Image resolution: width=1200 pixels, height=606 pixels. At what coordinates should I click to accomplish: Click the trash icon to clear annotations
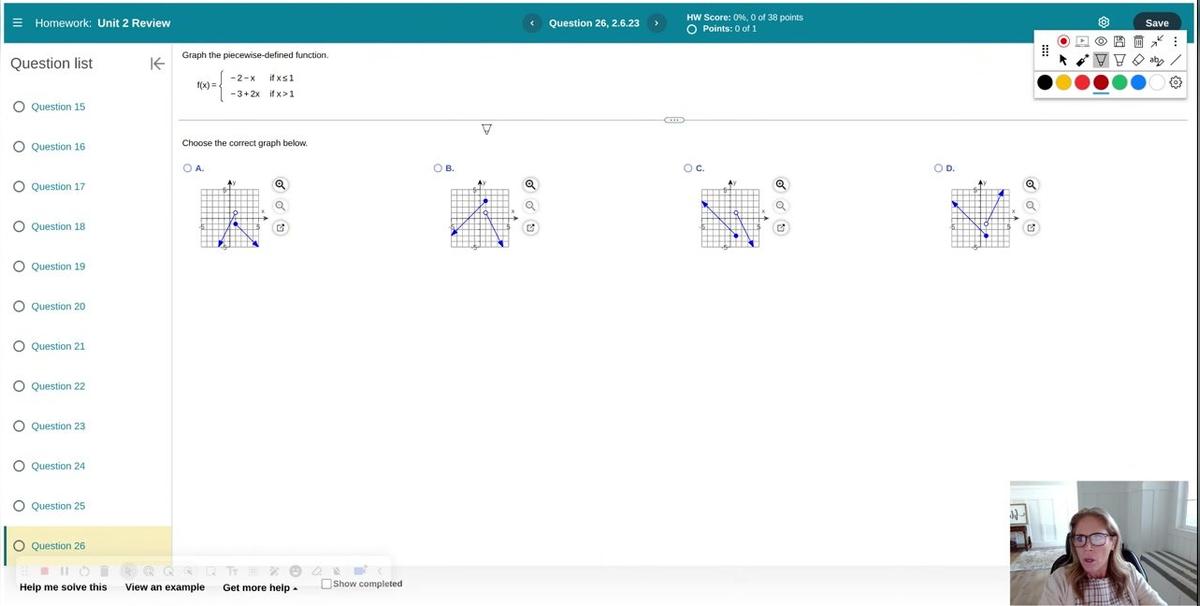click(1138, 41)
